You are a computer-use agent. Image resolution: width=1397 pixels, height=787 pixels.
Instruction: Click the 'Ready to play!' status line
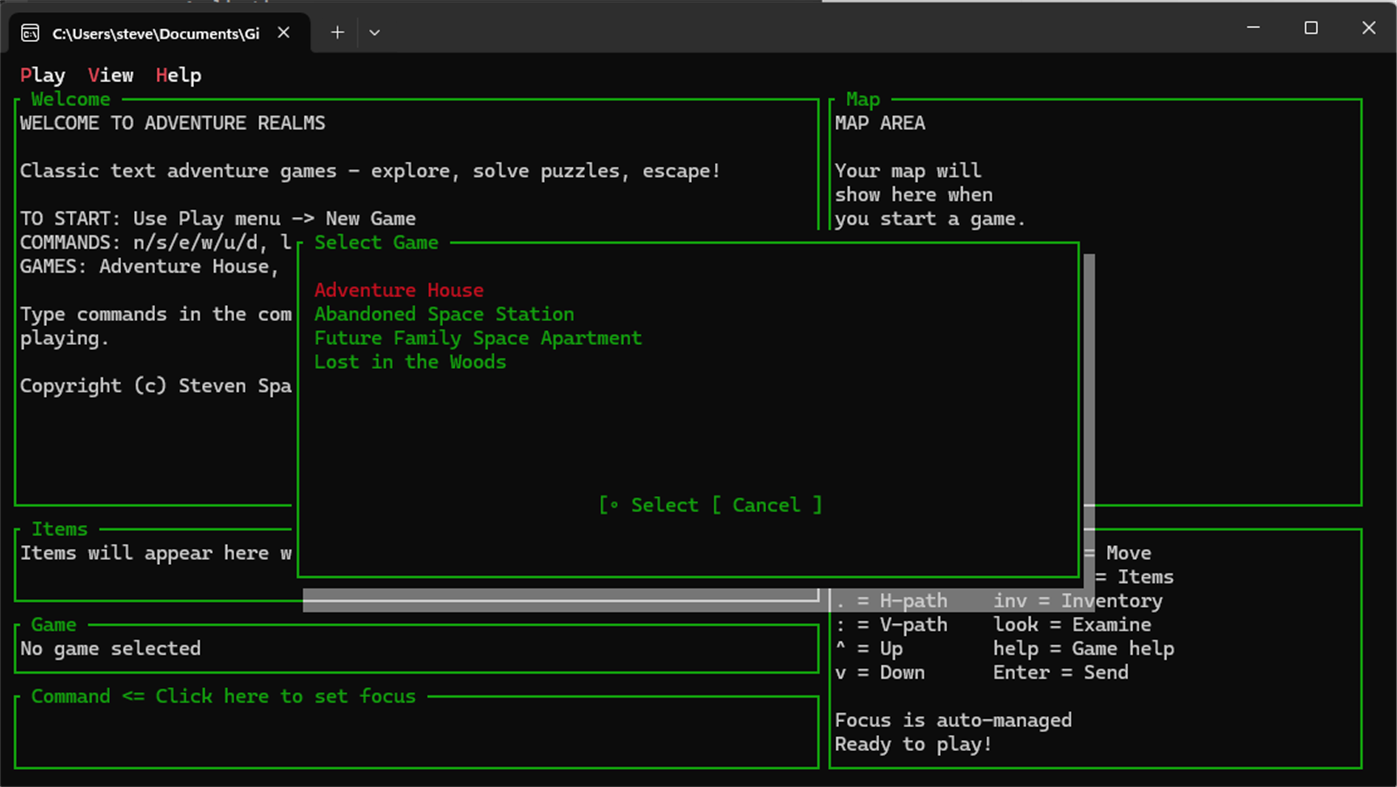tap(914, 744)
